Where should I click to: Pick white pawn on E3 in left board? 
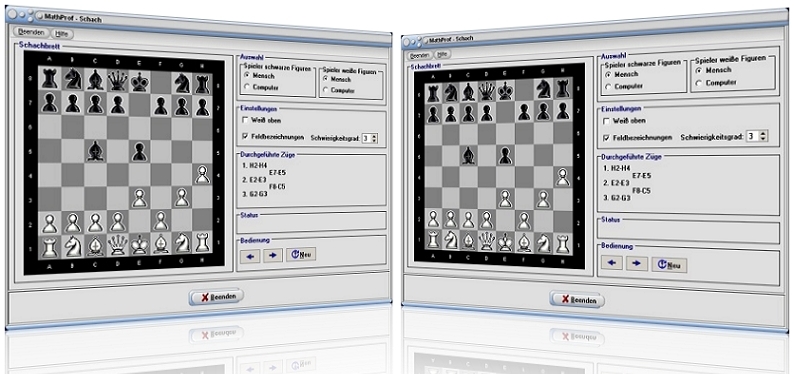pos(139,198)
